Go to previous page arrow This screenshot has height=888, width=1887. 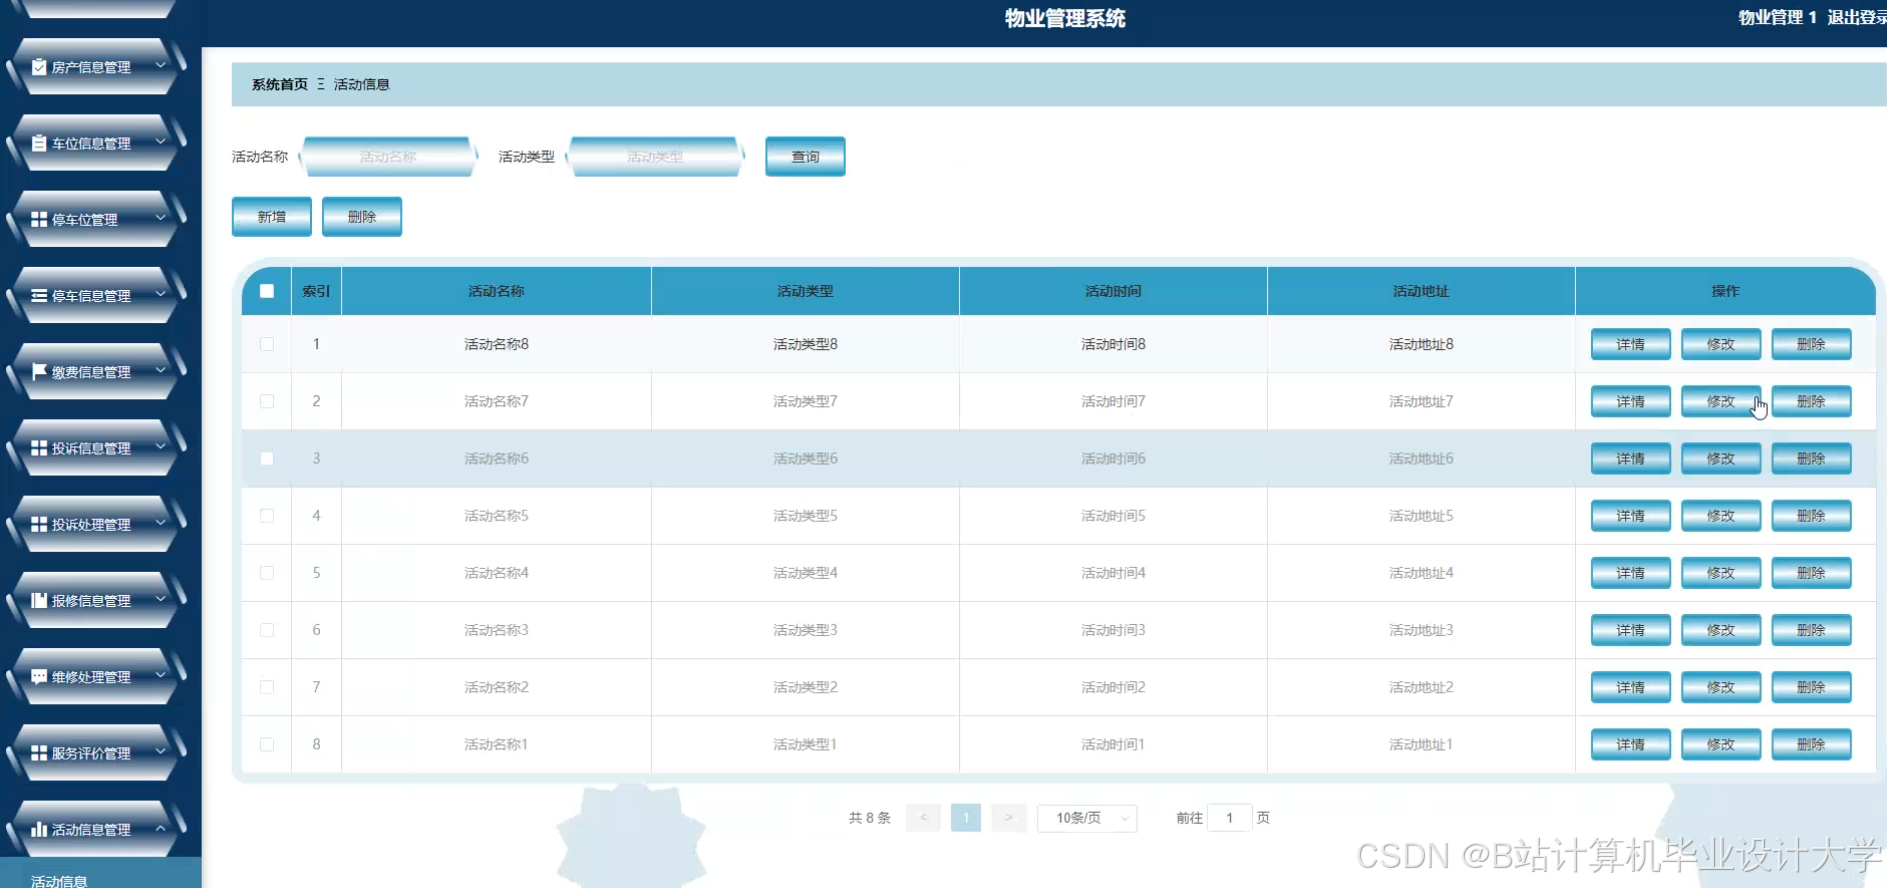coord(923,818)
